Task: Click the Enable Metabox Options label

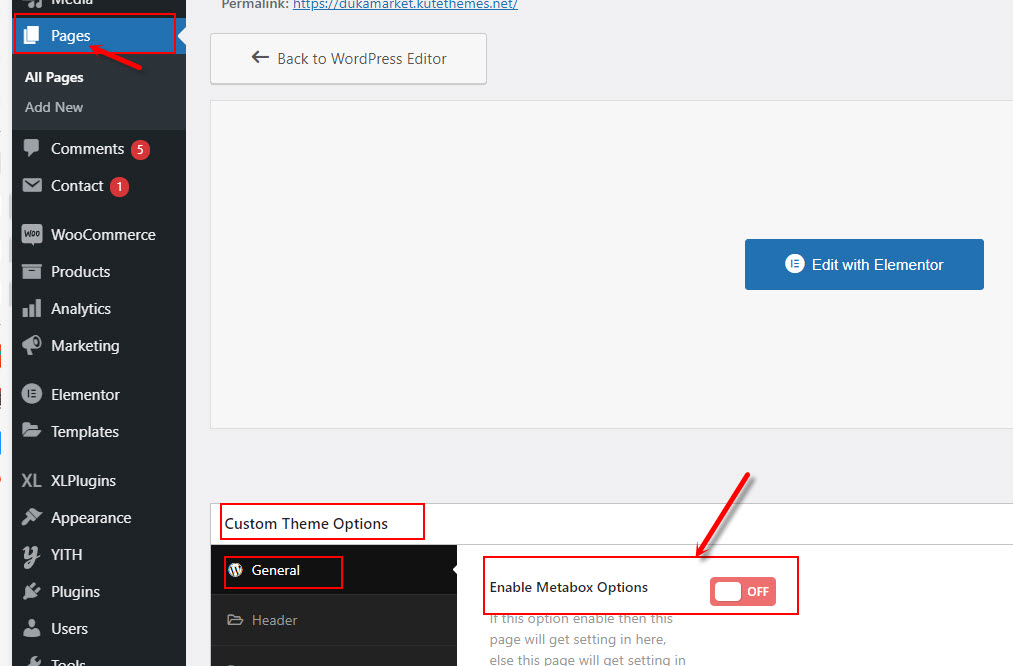Action: (569, 587)
